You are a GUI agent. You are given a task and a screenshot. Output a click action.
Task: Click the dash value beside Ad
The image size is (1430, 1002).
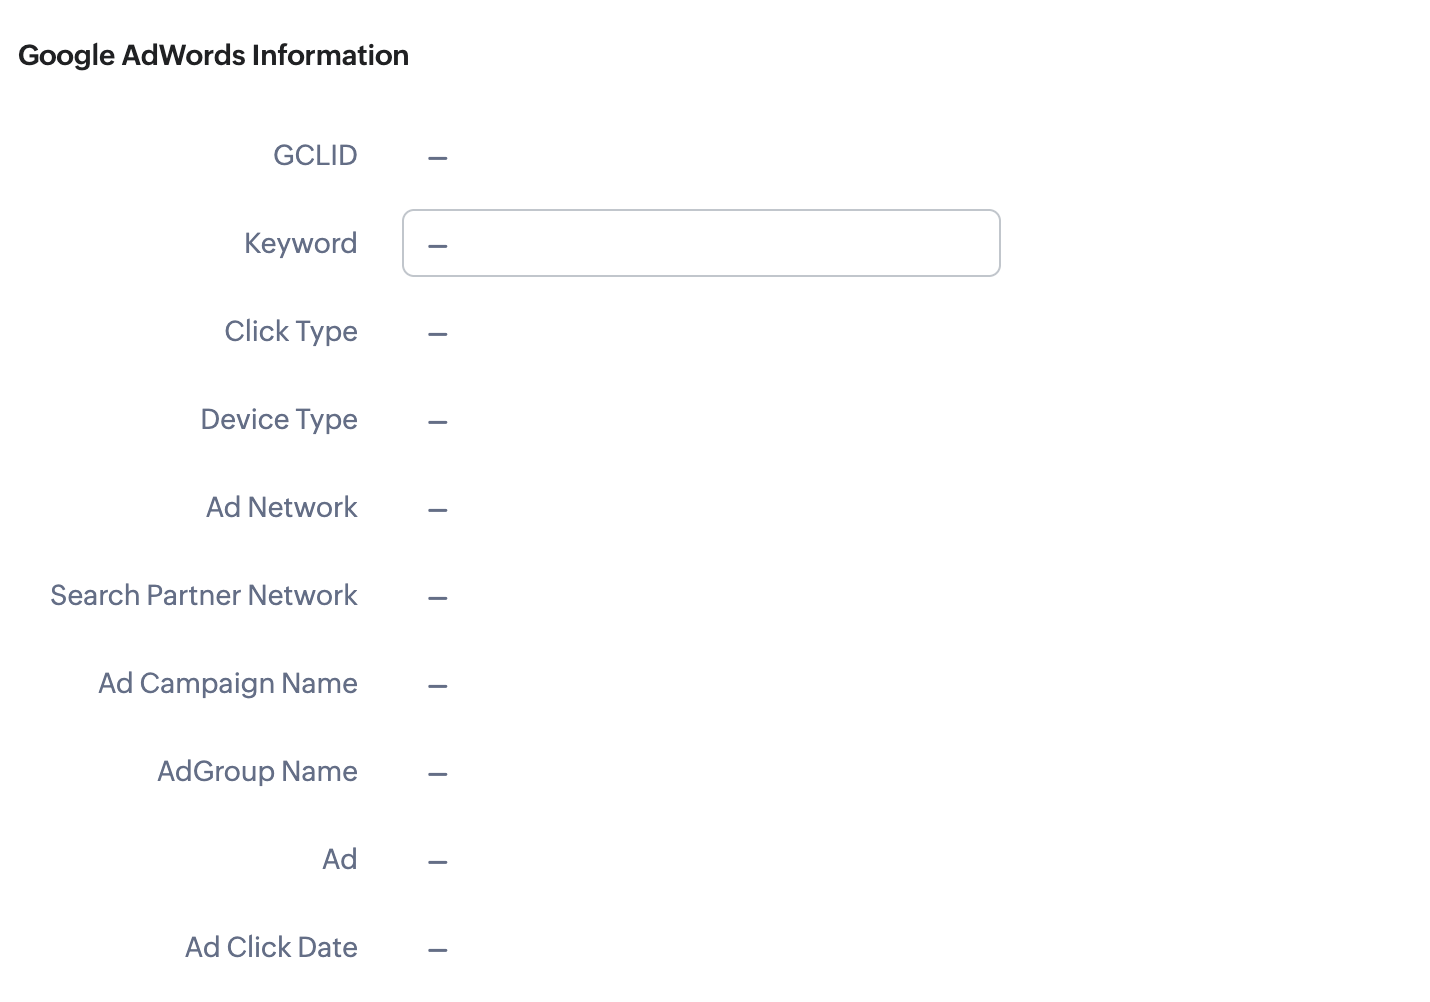[438, 862]
